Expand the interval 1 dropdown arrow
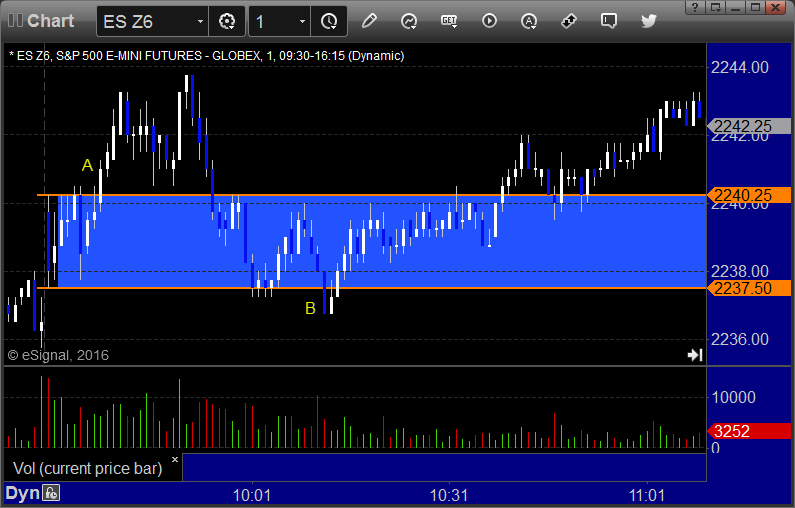795x508 pixels. coord(302,21)
